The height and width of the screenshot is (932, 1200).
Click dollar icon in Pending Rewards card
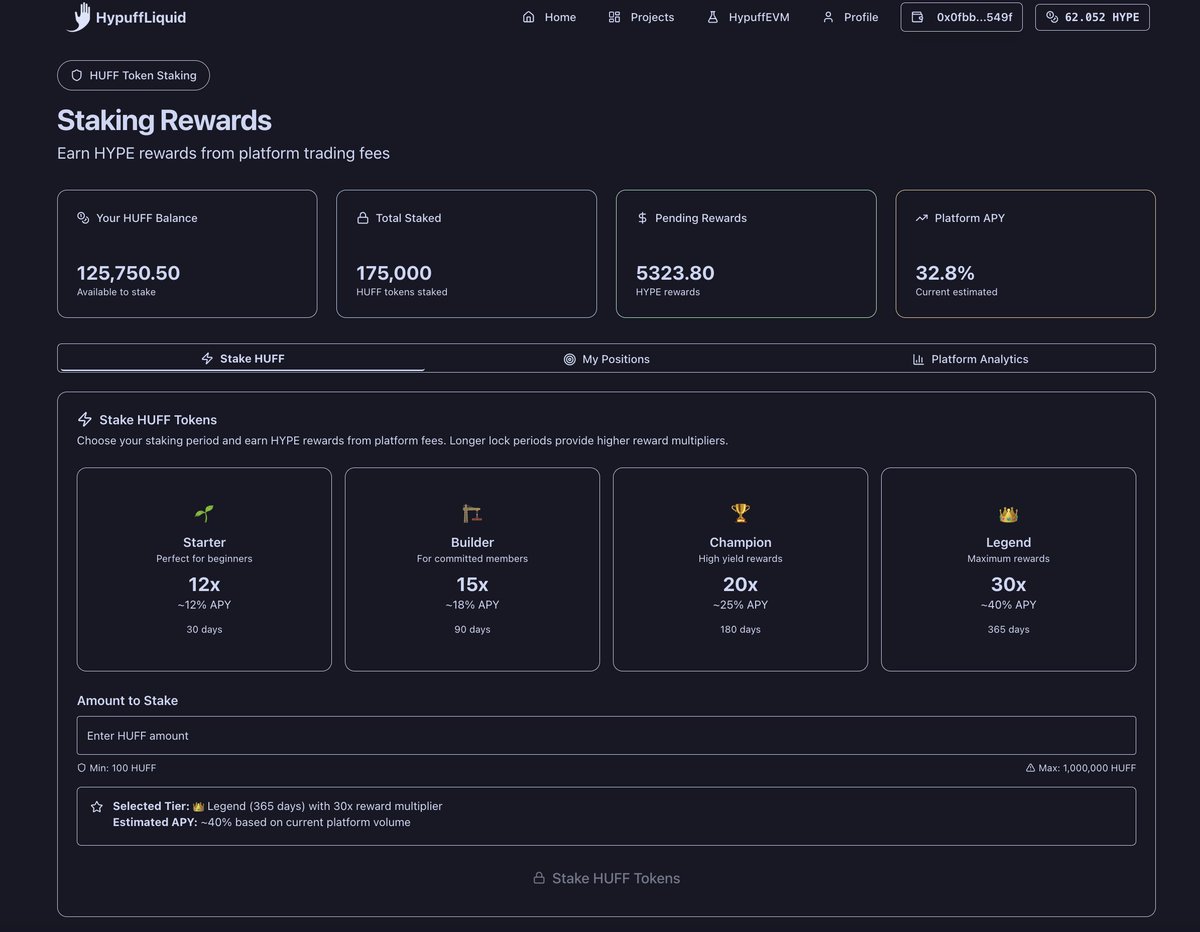click(x=642, y=218)
